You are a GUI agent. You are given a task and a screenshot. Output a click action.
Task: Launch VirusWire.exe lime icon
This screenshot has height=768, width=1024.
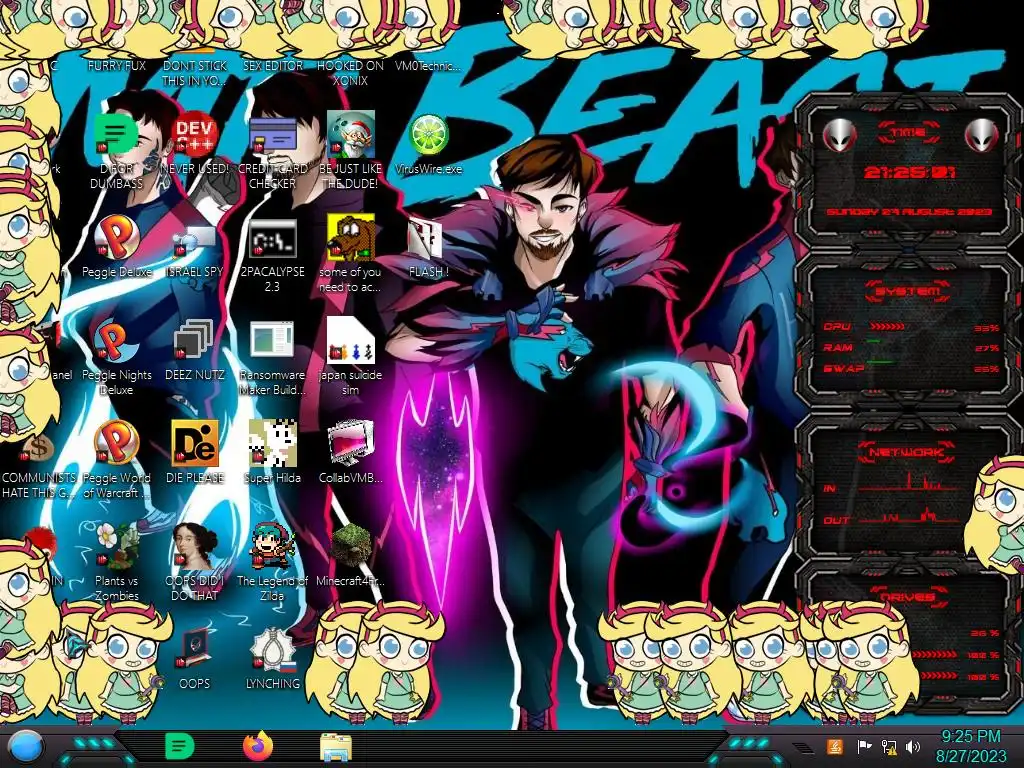[x=428, y=135]
